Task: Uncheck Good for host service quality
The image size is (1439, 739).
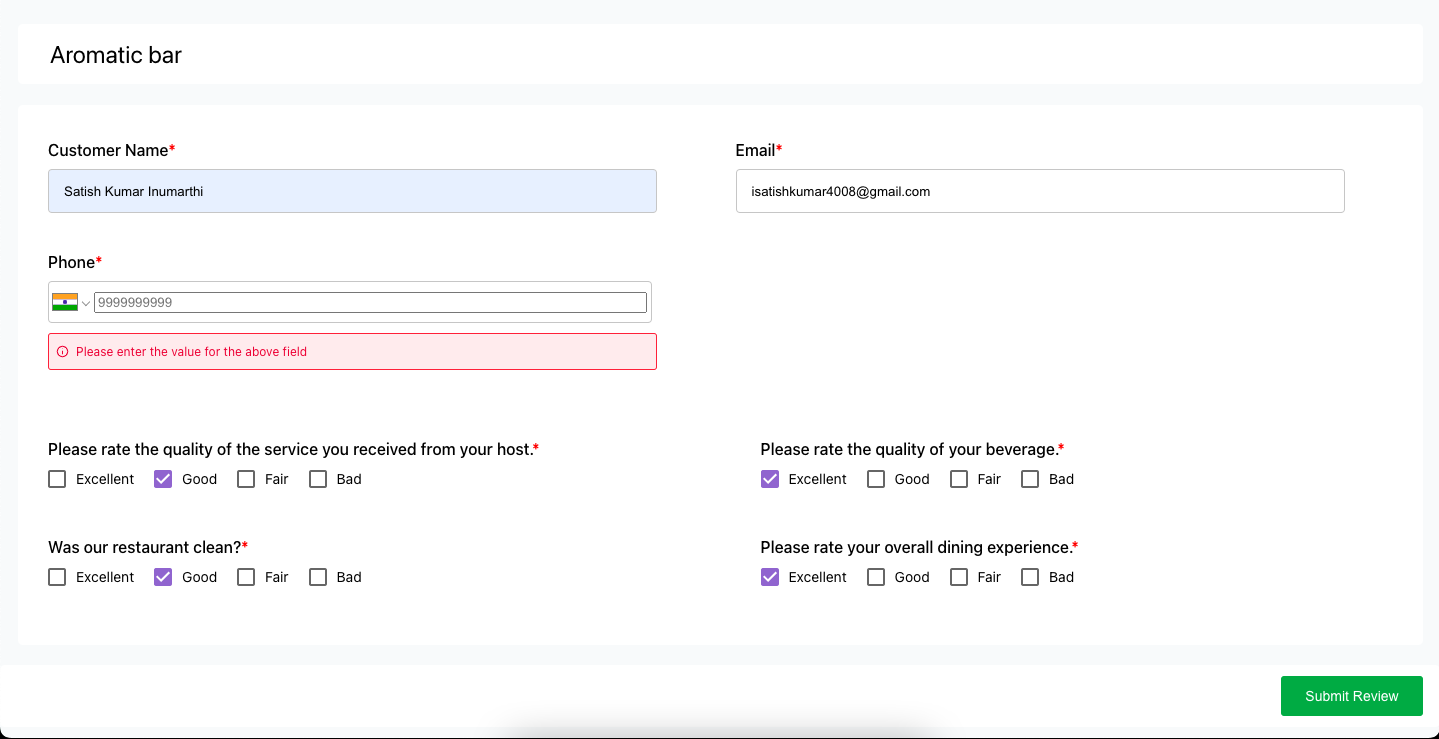Action: click(163, 478)
